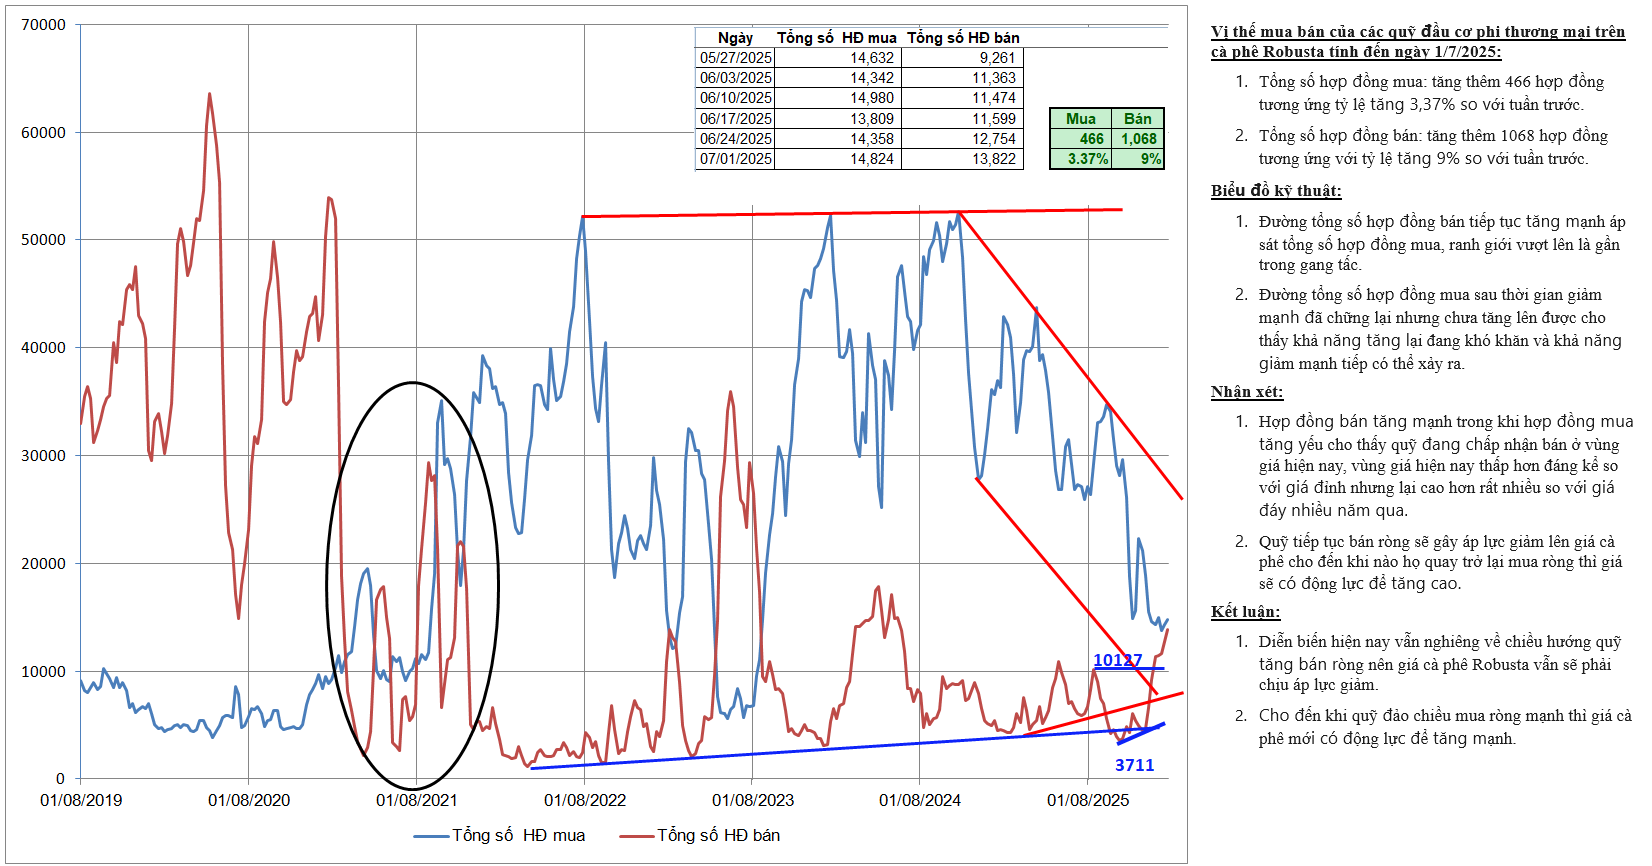This screenshot has width=1652, height=866.
Task: Click the green 'Mua' header cell
Action: 1080,119
